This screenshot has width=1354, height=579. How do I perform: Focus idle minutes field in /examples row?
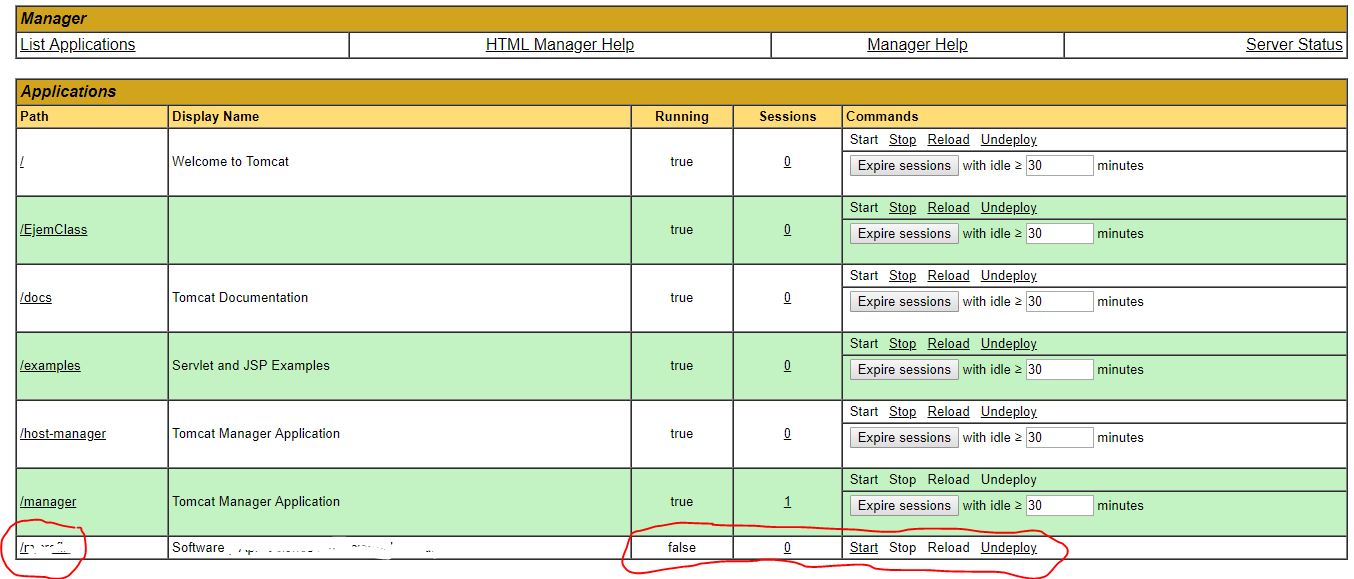click(x=1059, y=370)
